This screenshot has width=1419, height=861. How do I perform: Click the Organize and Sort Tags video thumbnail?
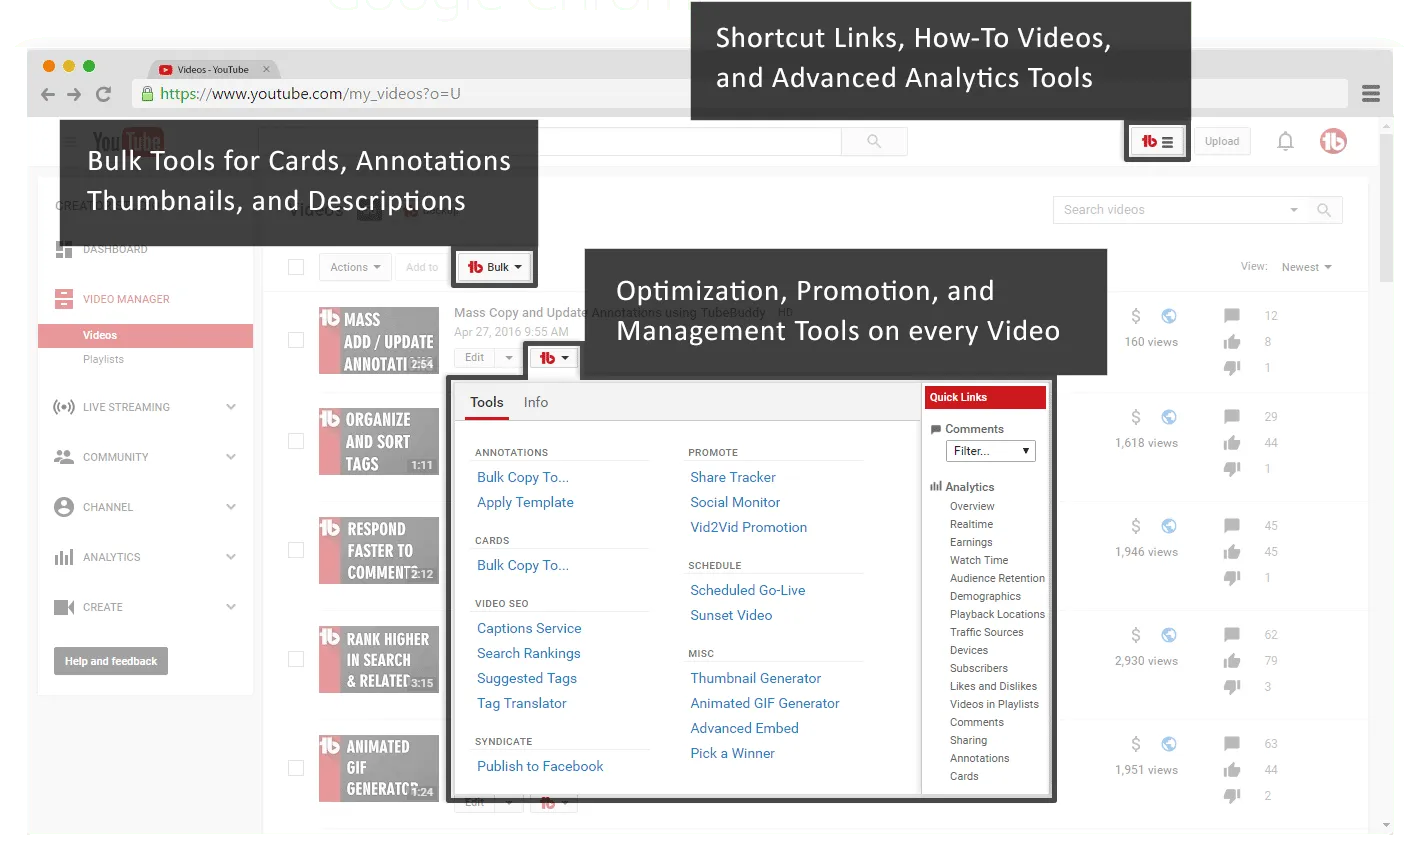coord(380,441)
